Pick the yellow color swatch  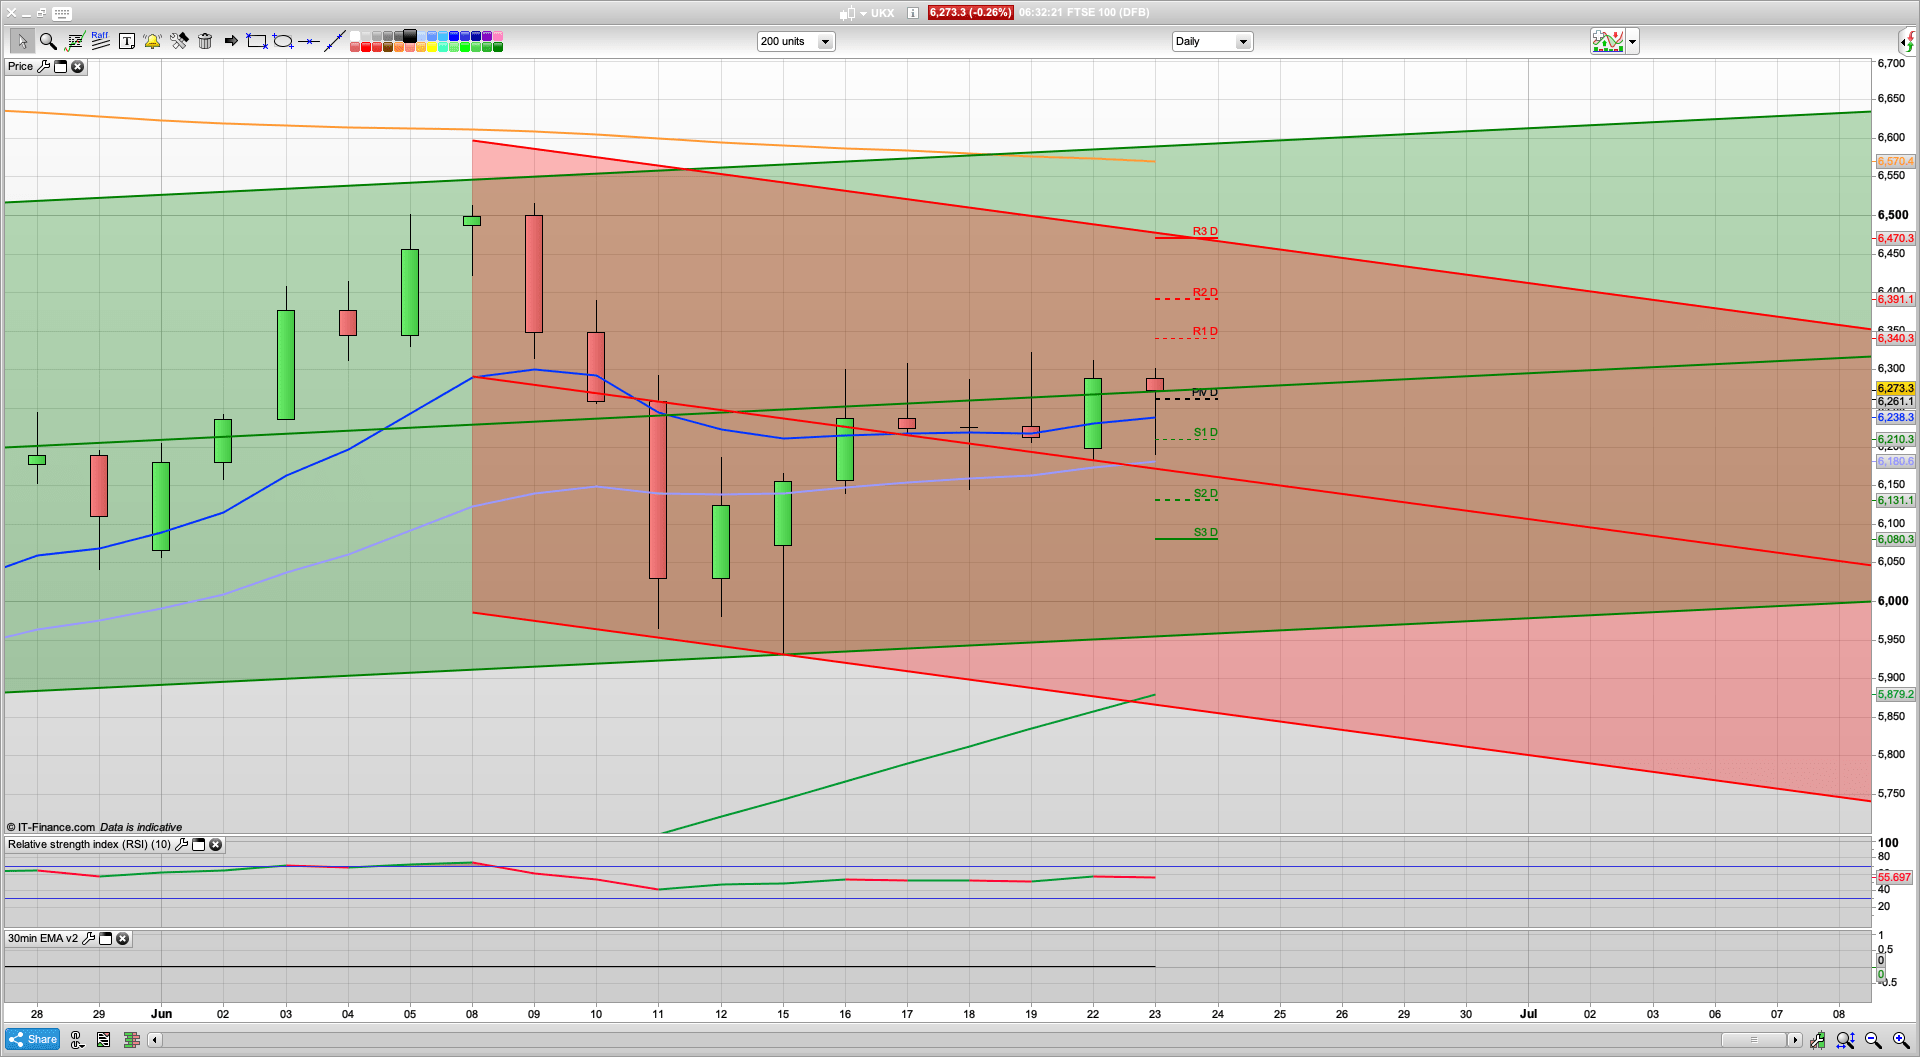[x=432, y=47]
